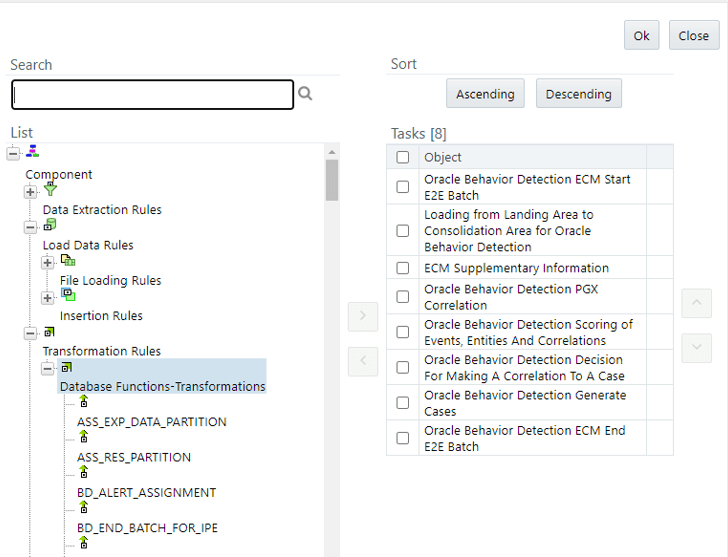
Task: Select the Insertion Rules label
Action: click(x=101, y=316)
